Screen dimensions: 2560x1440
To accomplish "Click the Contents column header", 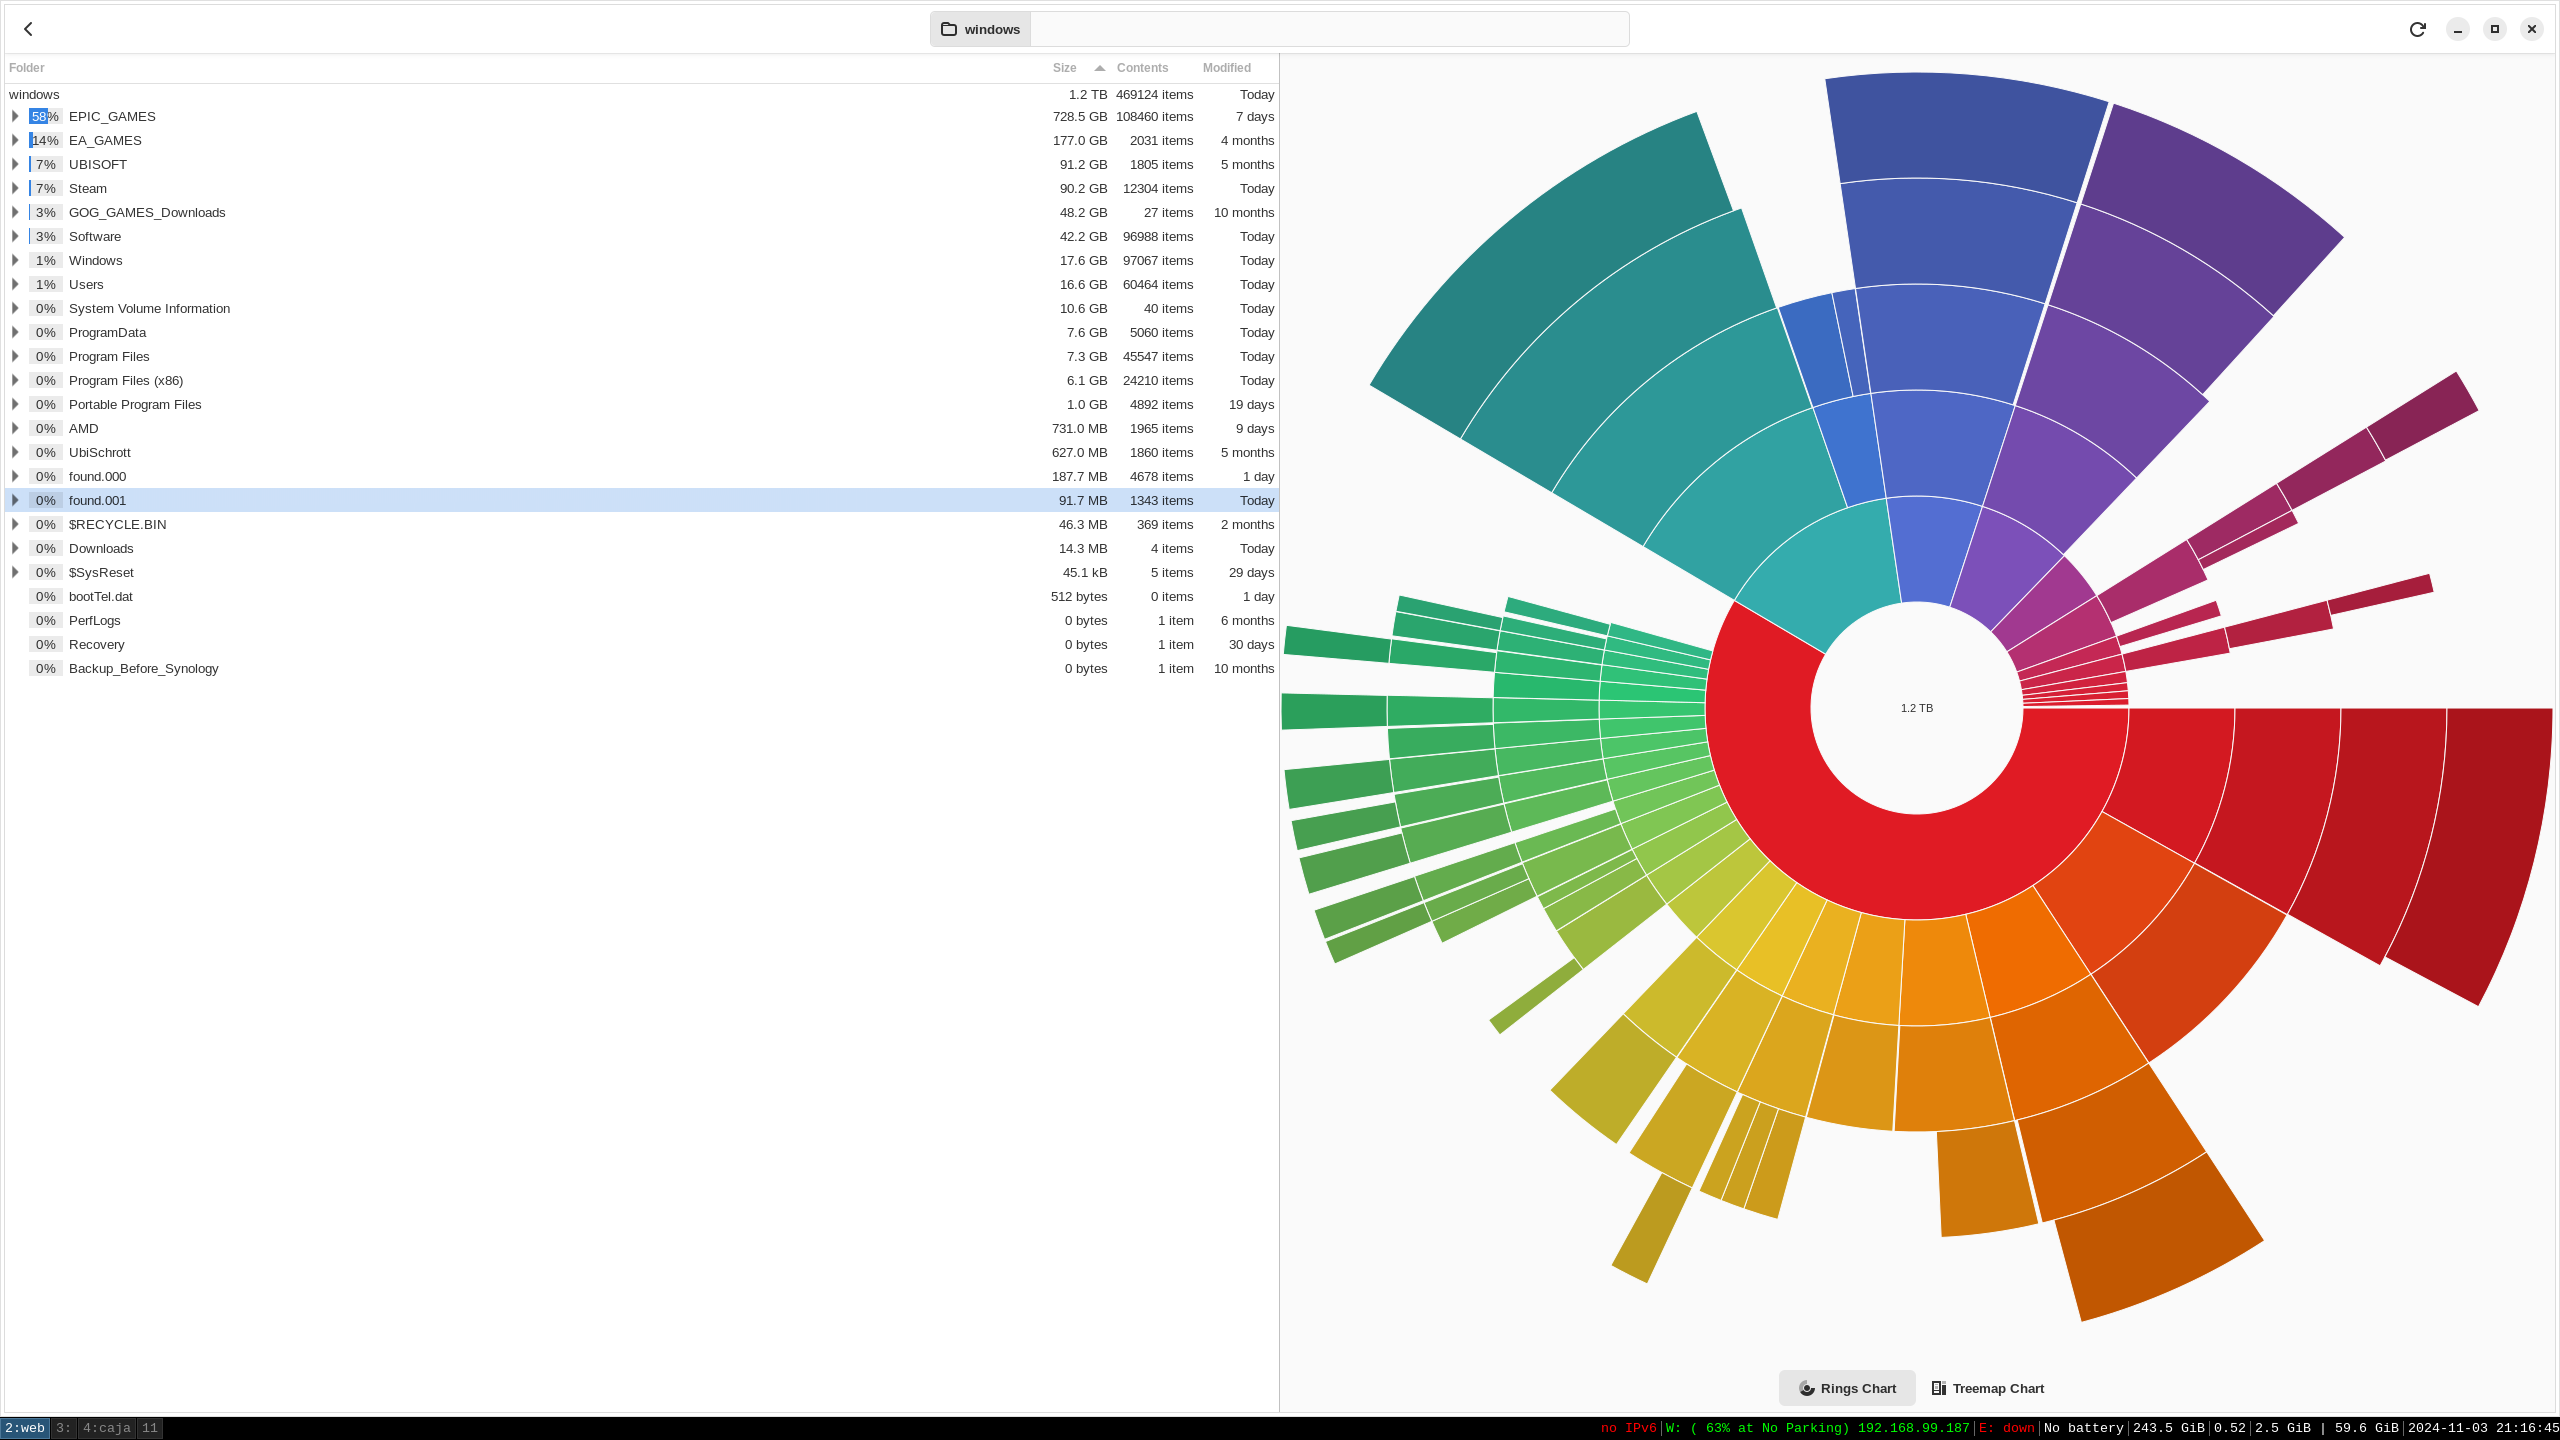I will pyautogui.click(x=1143, y=67).
